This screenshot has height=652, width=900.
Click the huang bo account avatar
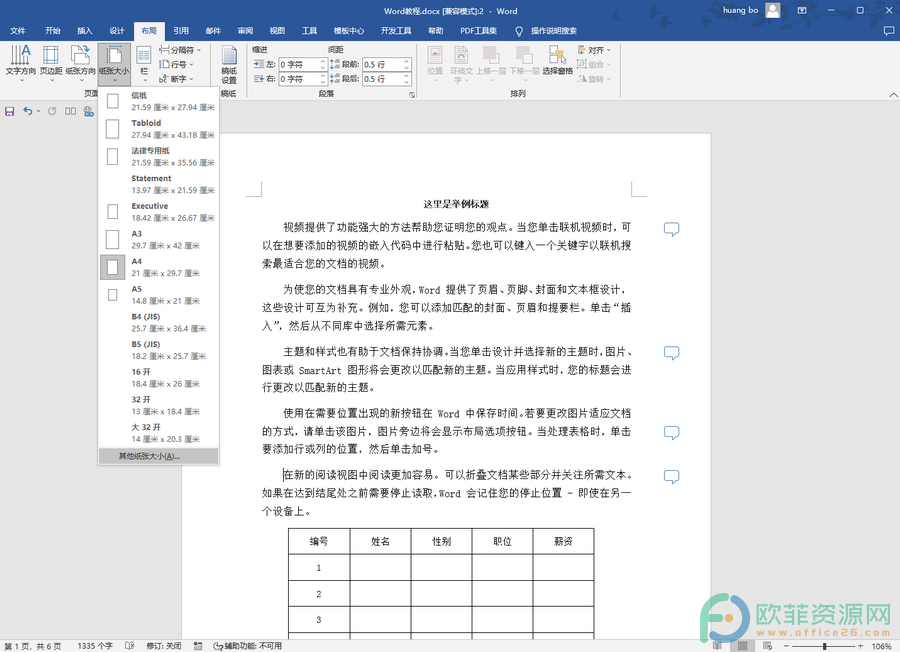tap(773, 10)
